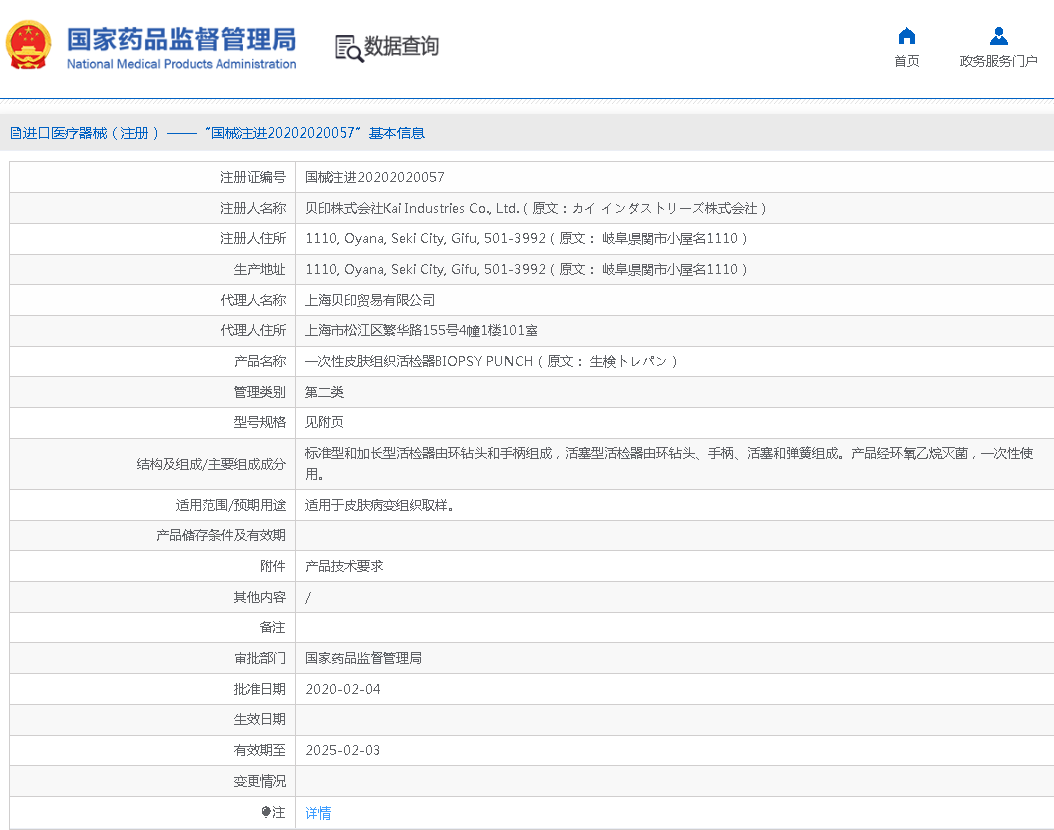The width and height of the screenshot is (1054, 830).
Task: Open the 政务服务门户 portal entry
Action: [998, 61]
